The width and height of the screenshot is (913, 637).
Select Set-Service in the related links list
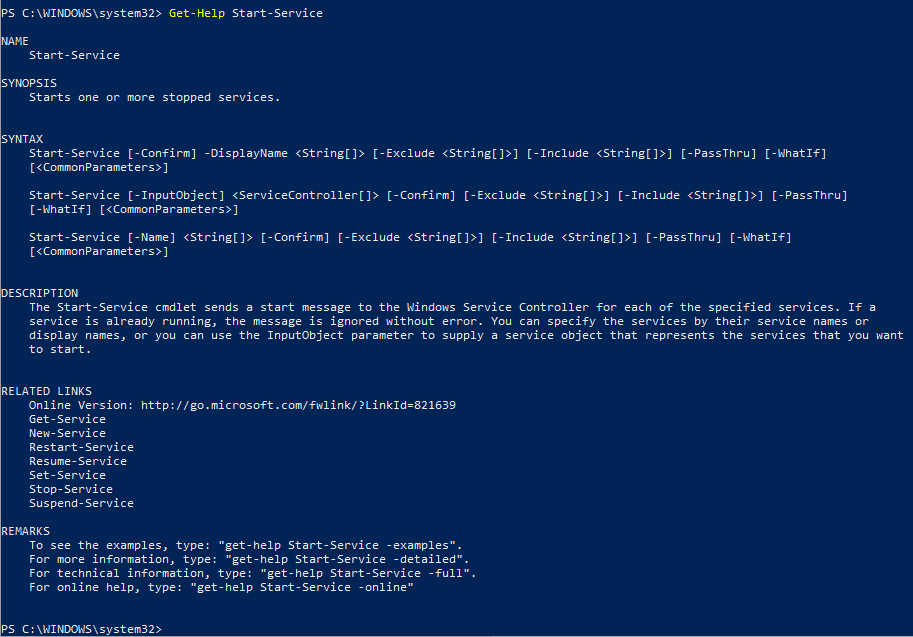pos(67,475)
